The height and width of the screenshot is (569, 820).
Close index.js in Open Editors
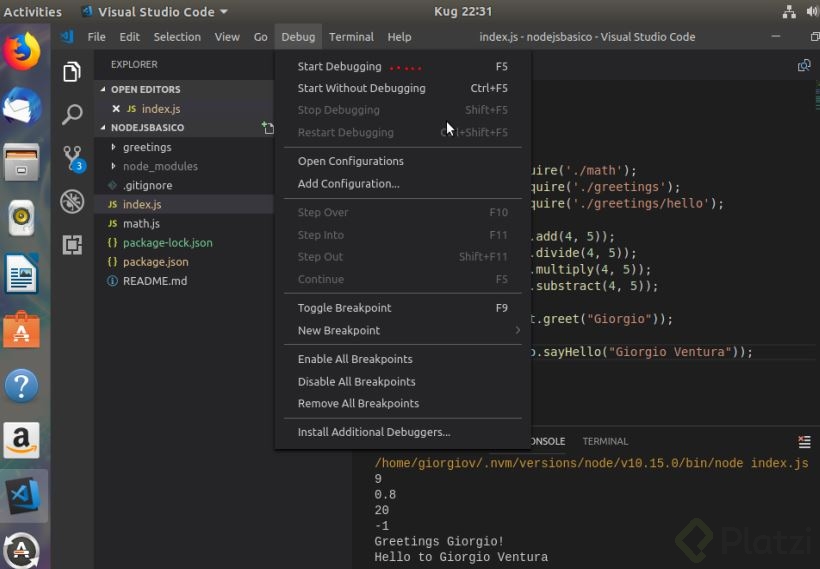pyautogui.click(x=116, y=108)
